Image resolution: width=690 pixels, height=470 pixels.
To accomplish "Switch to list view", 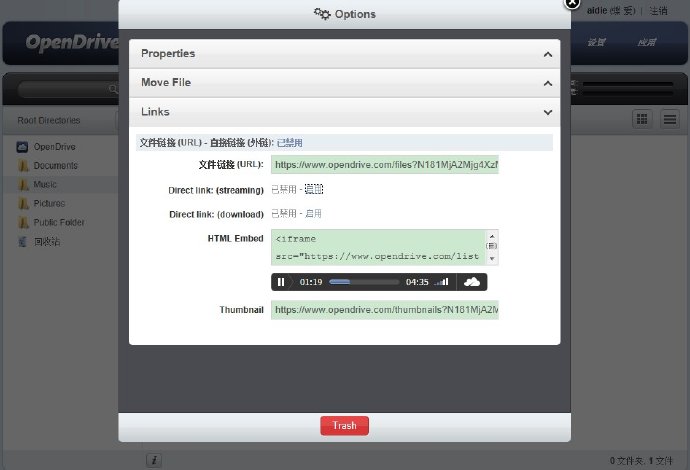I will (670, 119).
